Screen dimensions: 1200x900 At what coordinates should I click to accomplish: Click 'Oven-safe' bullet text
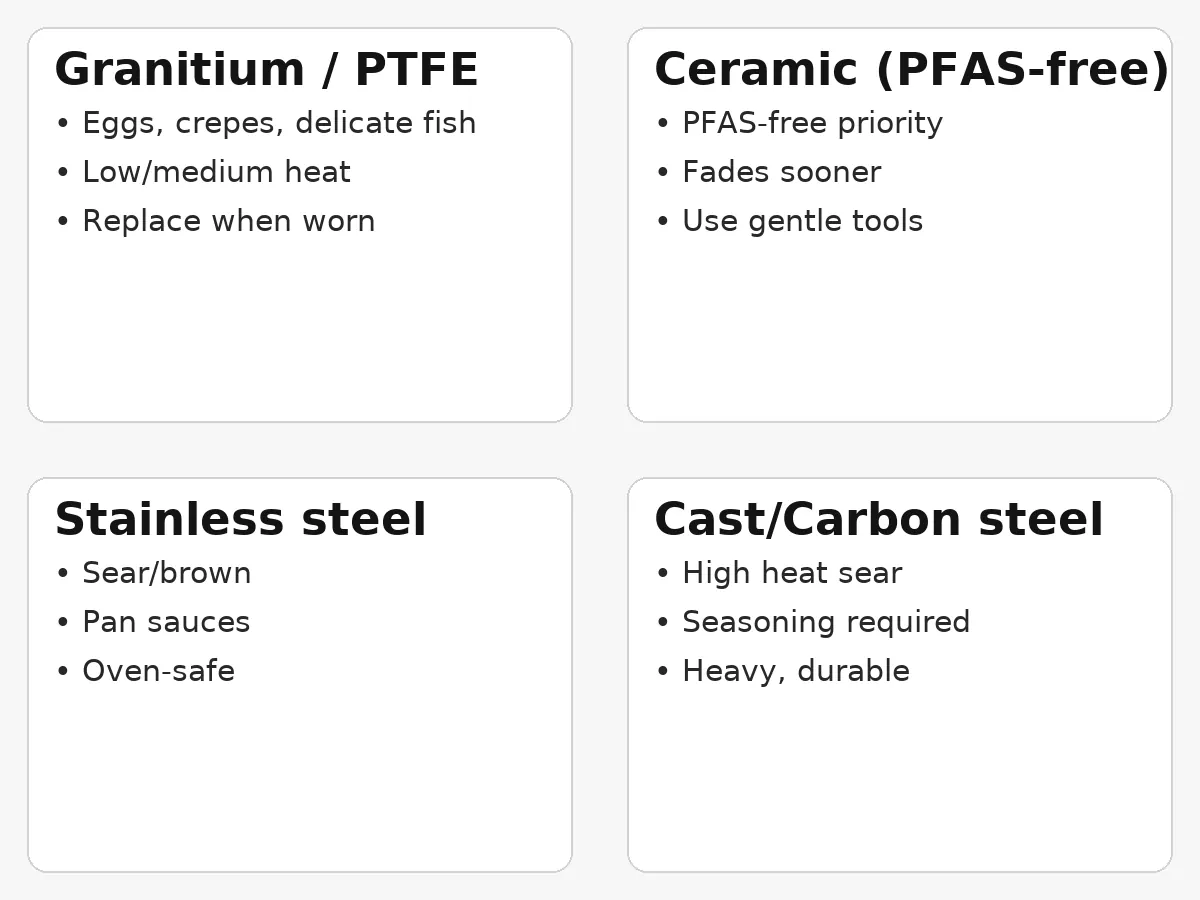click(x=158, y=671)
